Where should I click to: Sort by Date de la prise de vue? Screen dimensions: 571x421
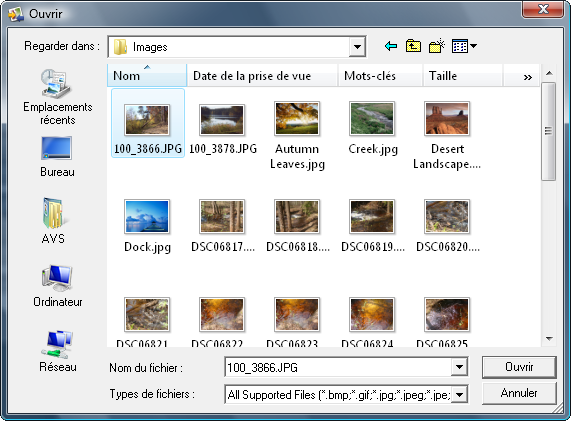(262, 76)
